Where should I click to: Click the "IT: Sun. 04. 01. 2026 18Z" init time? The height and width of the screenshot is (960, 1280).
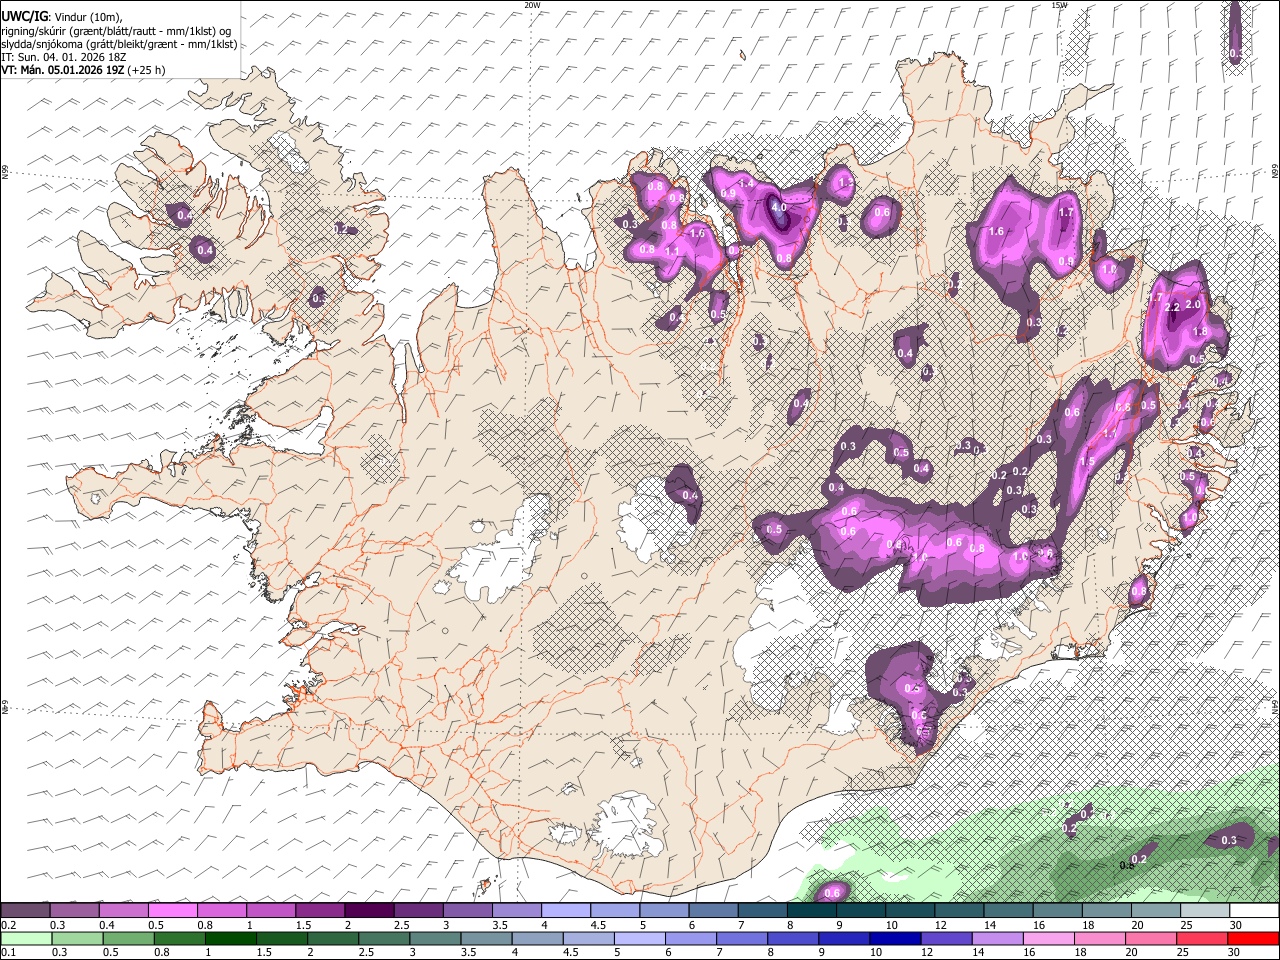tap(64, 57)
